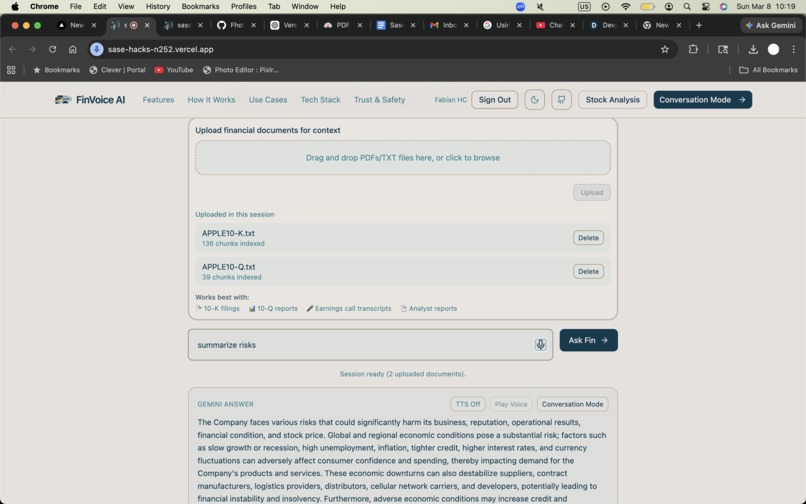Go forward with the forward arrow
806x504 pixels.
click(x=32, y=49)
